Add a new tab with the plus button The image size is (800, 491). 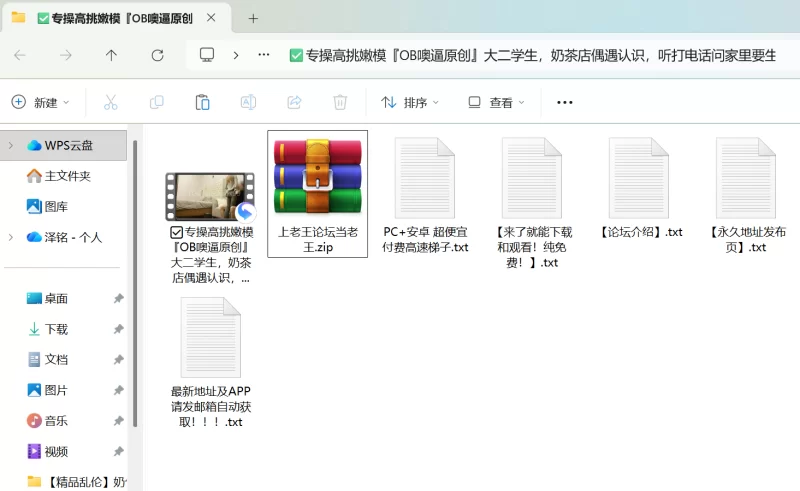click(253, 19)
